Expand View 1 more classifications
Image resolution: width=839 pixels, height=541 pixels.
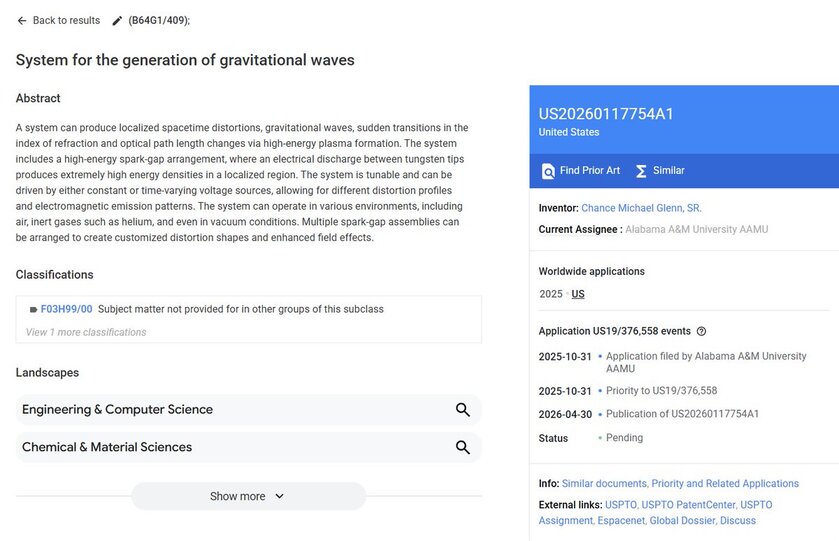click(x=86, y=332)
